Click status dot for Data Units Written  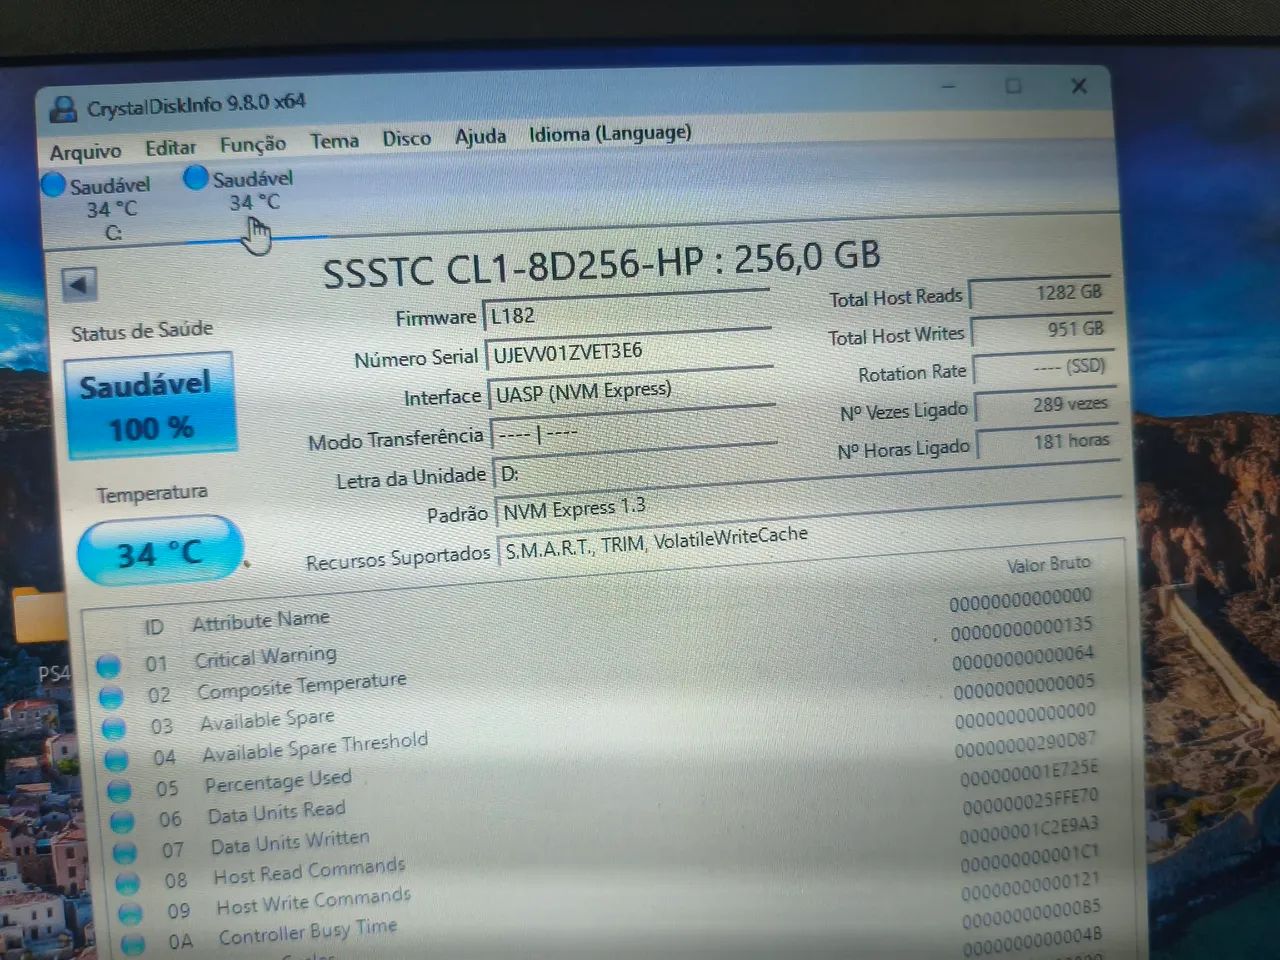125,853
